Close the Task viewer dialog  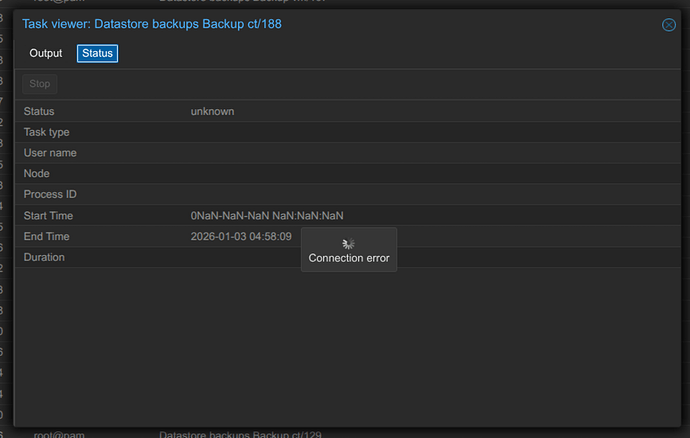click(669, 25)
